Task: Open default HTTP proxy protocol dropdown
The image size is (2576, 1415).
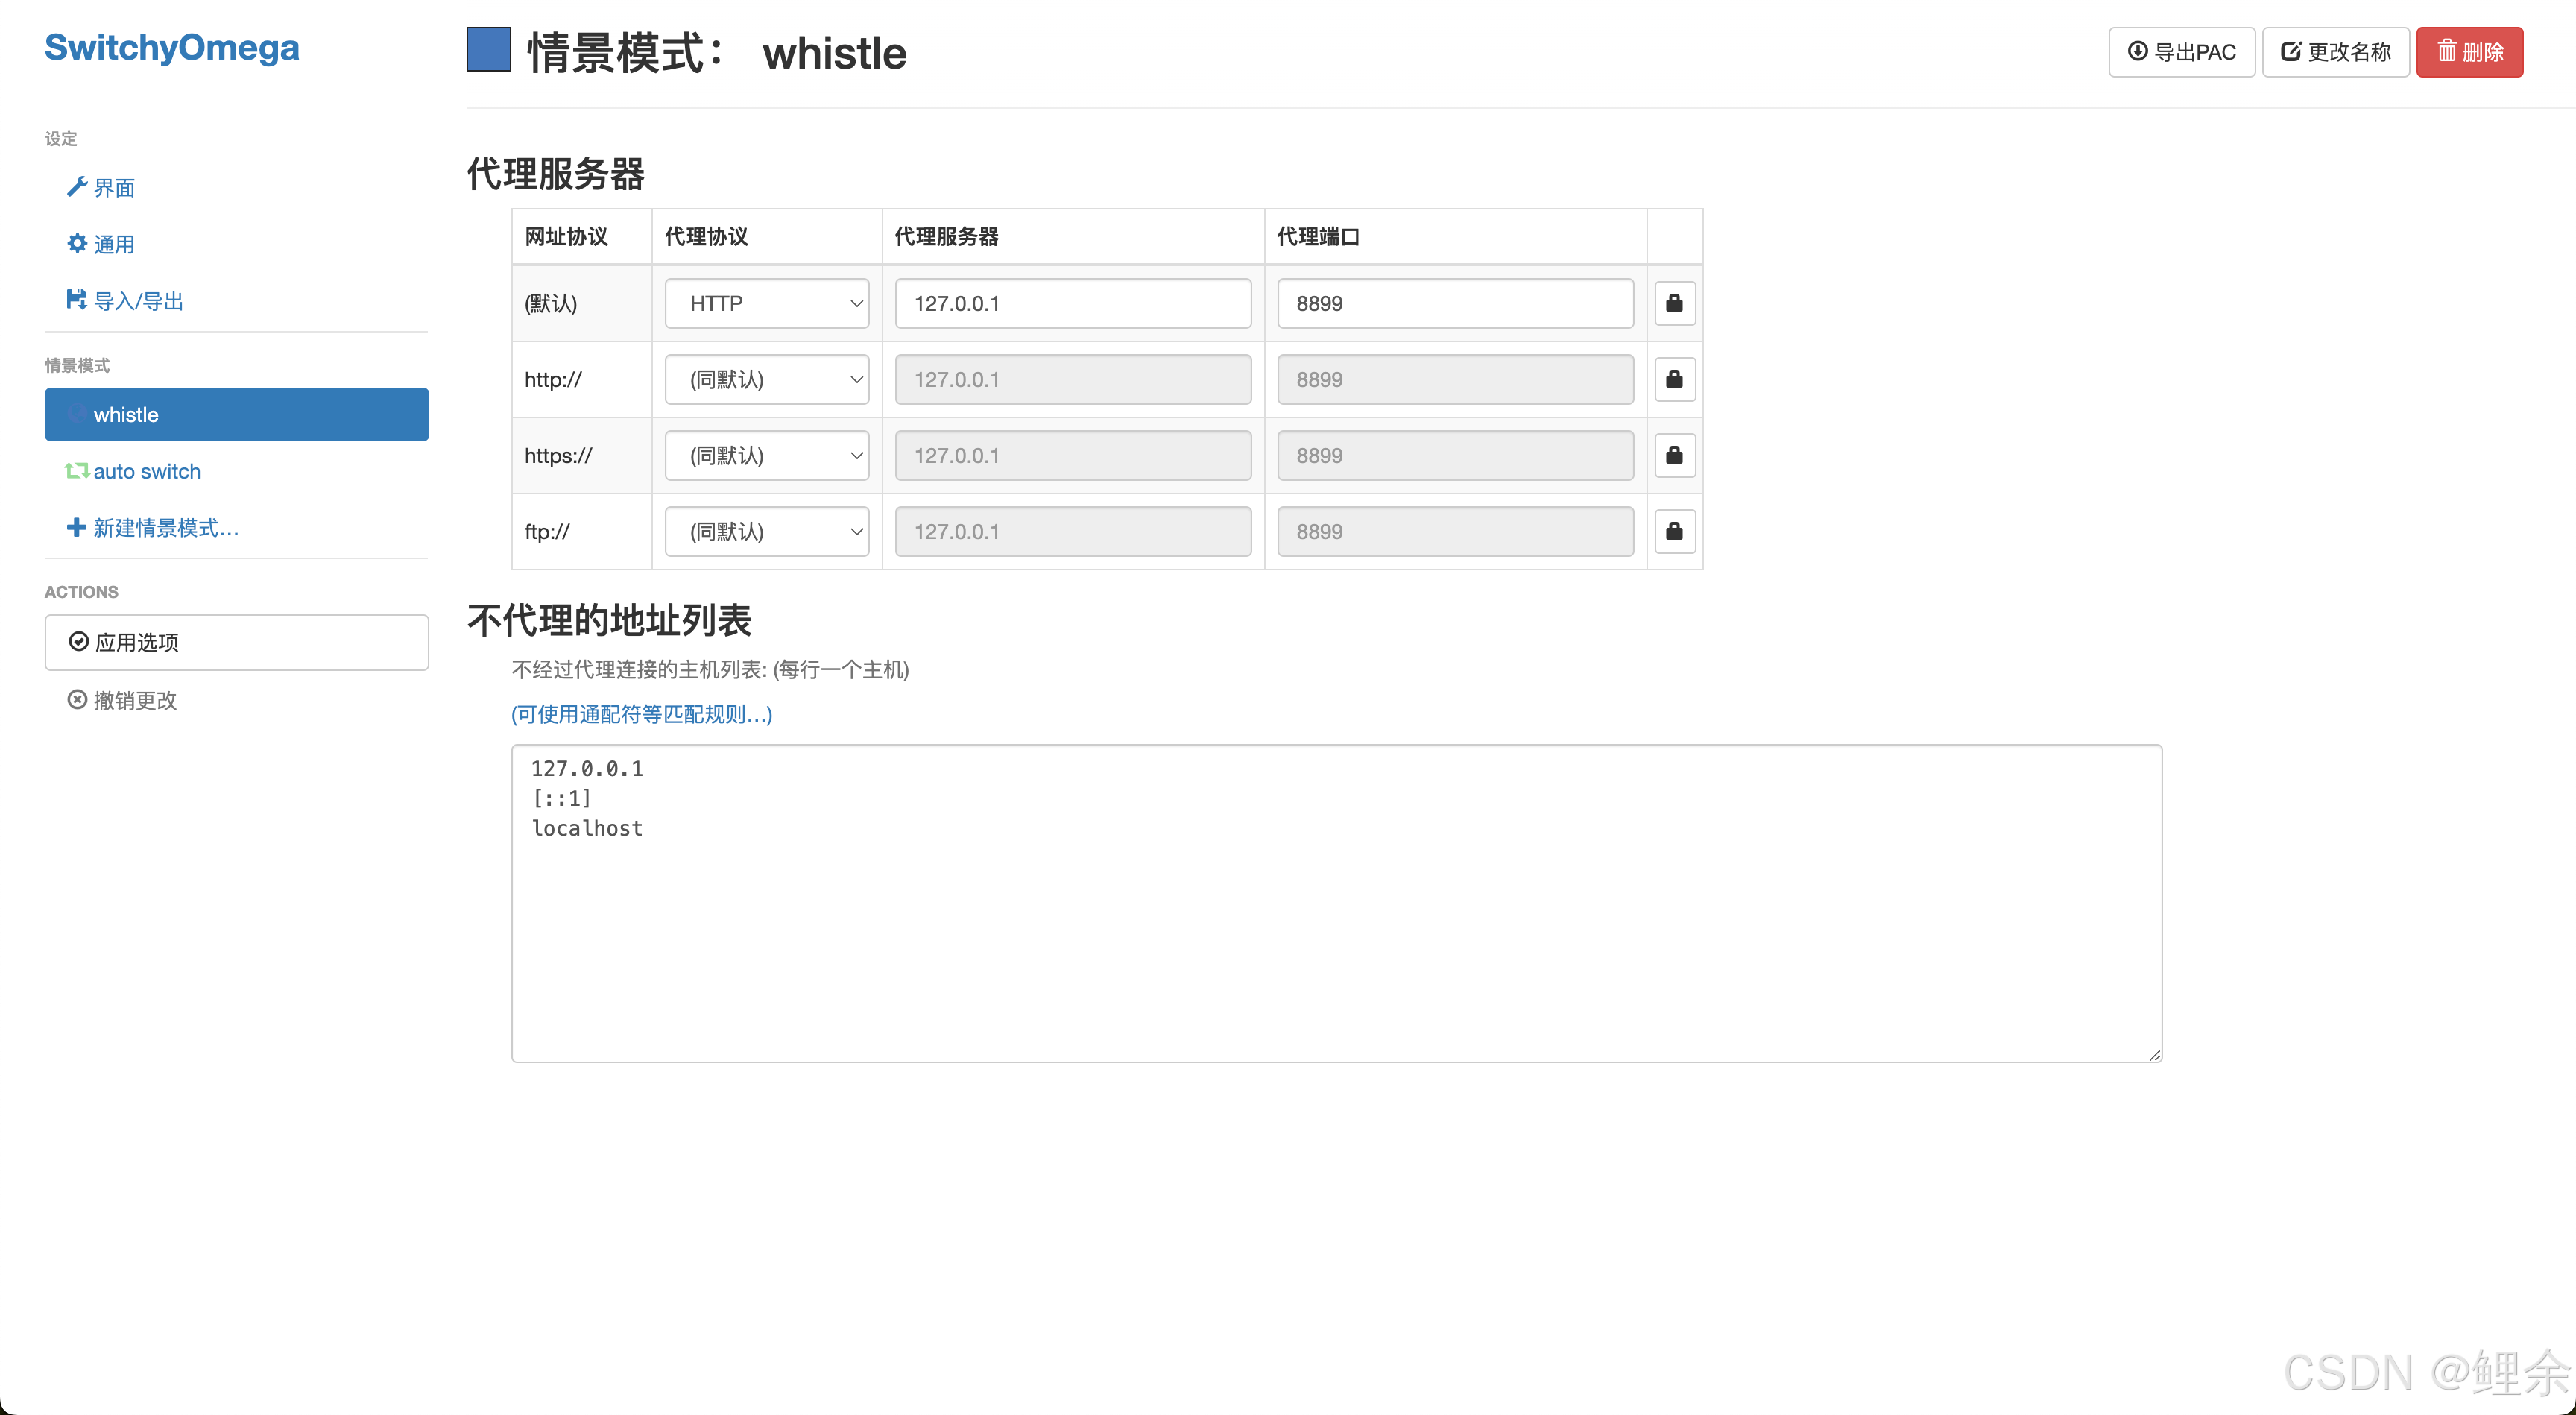Action: (766, 303)
